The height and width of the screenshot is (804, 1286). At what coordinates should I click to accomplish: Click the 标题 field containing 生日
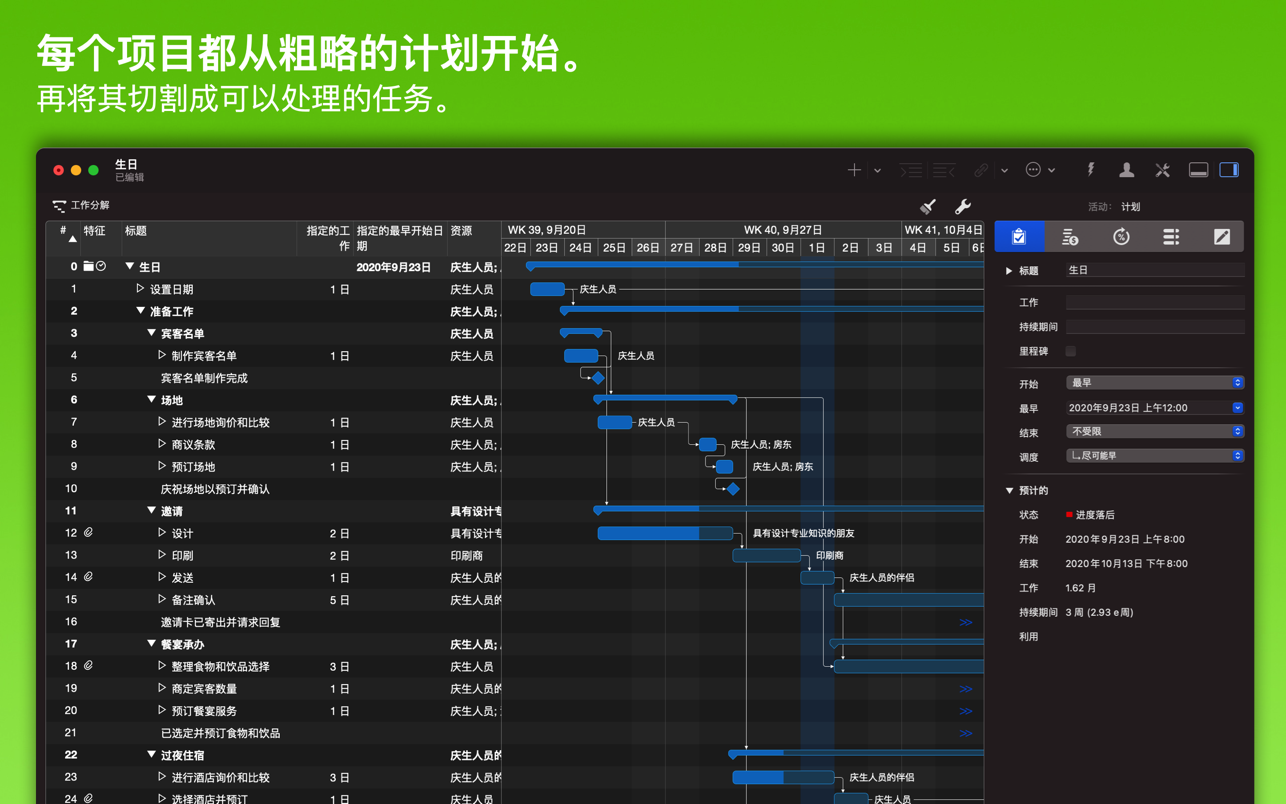(1154, 269)
